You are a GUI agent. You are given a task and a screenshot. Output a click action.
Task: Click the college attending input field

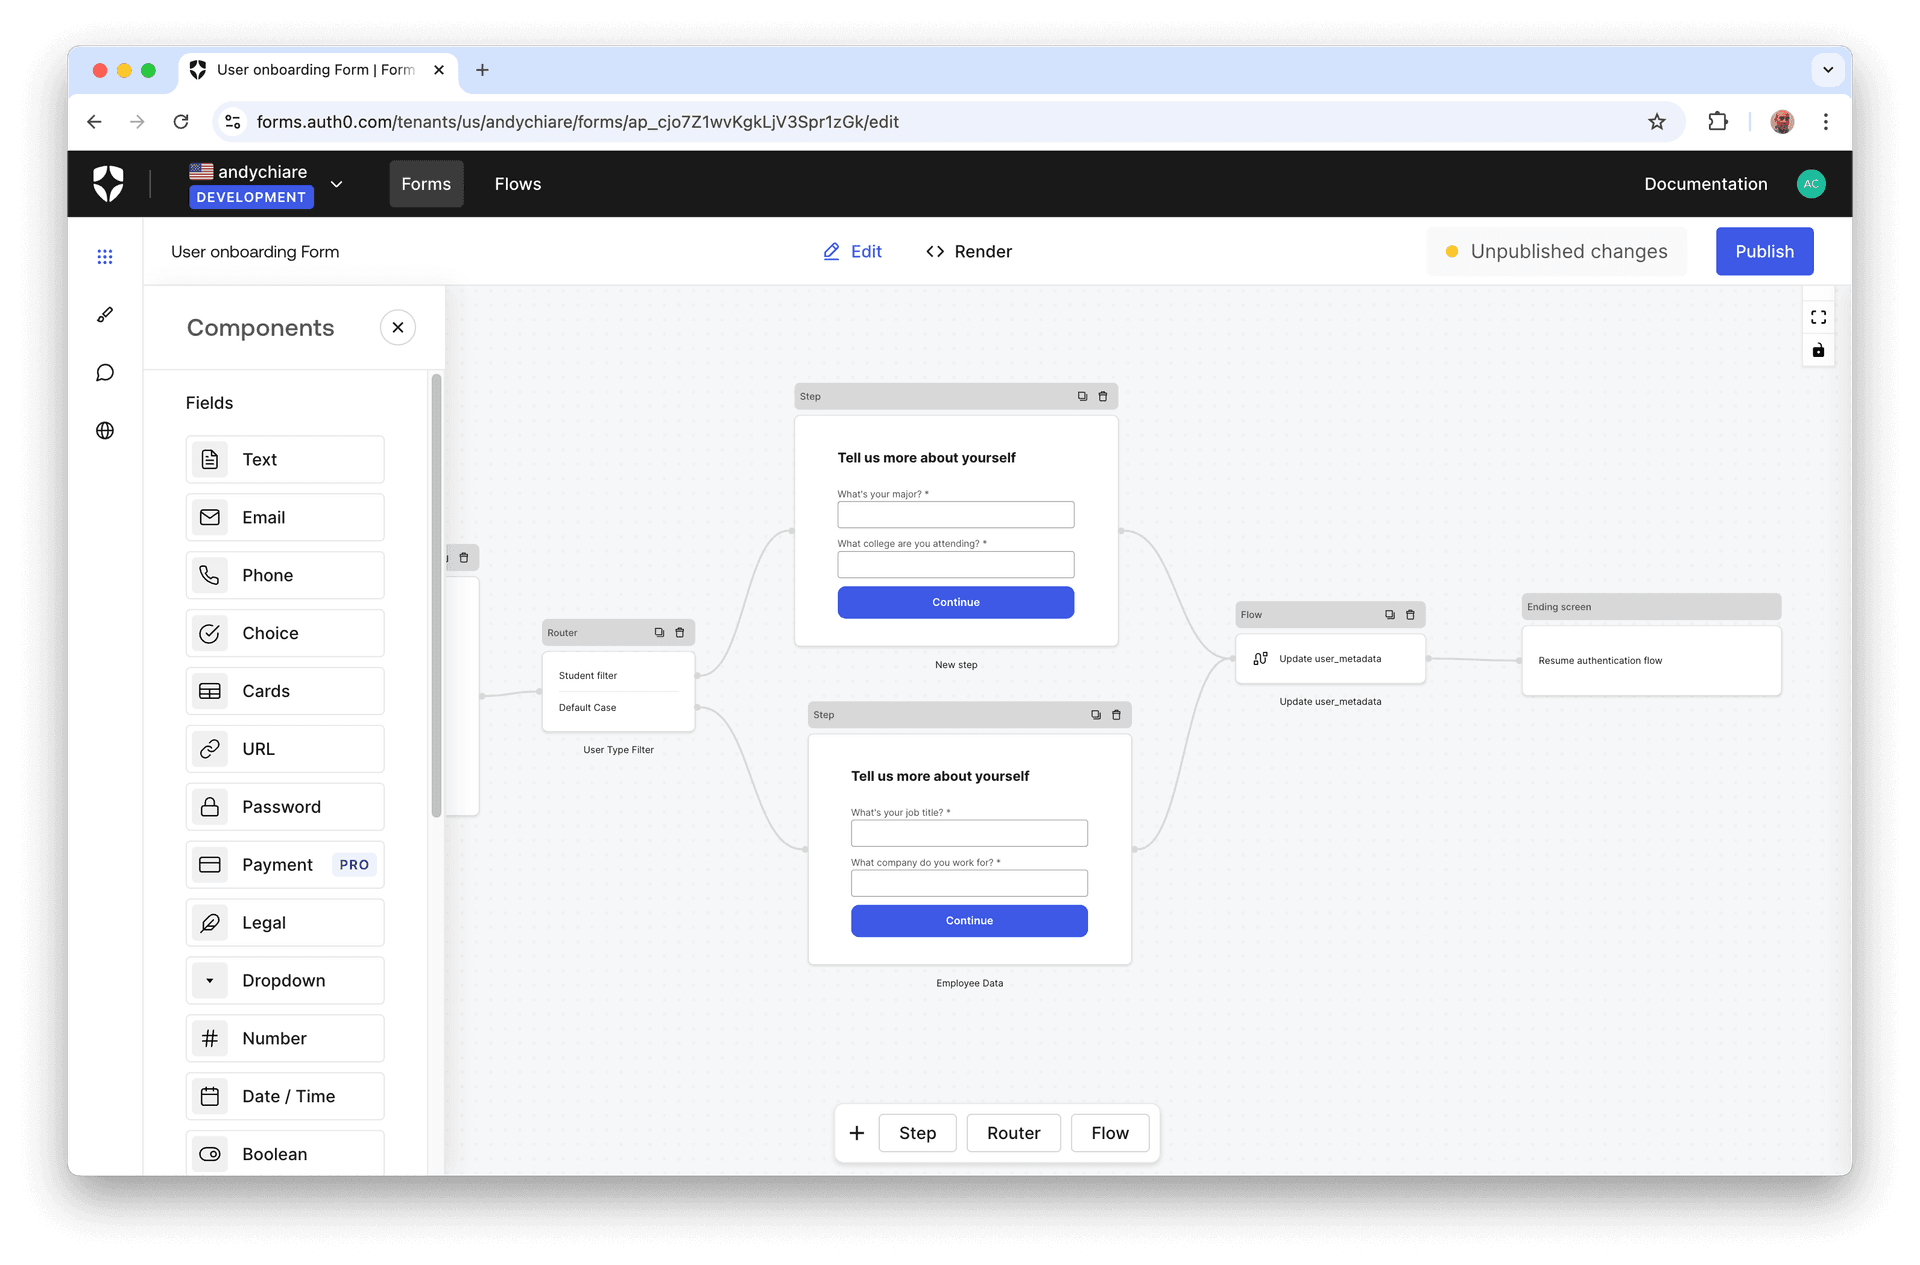956,565
